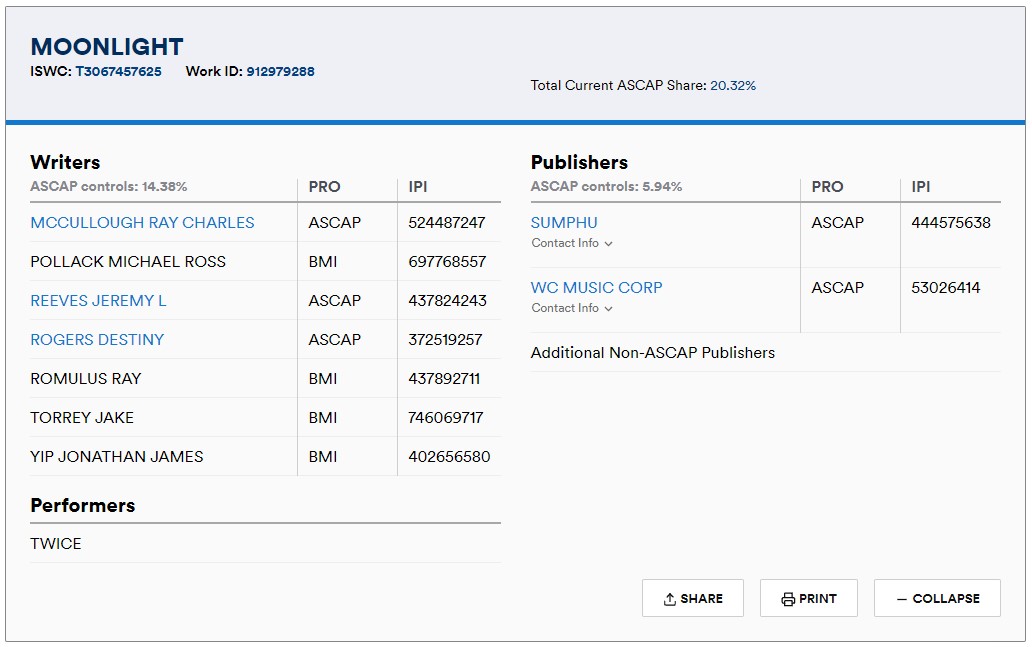Open publisher WC MUSIC CORP link
The width and height of the screenshot is (1032, 647).
[x=596, y=288]
